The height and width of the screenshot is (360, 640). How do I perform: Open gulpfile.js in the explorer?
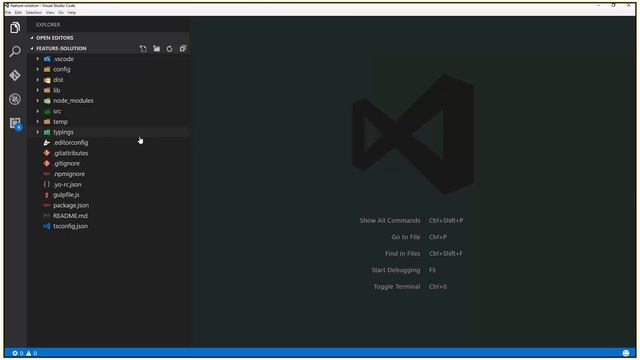(109, 195)
